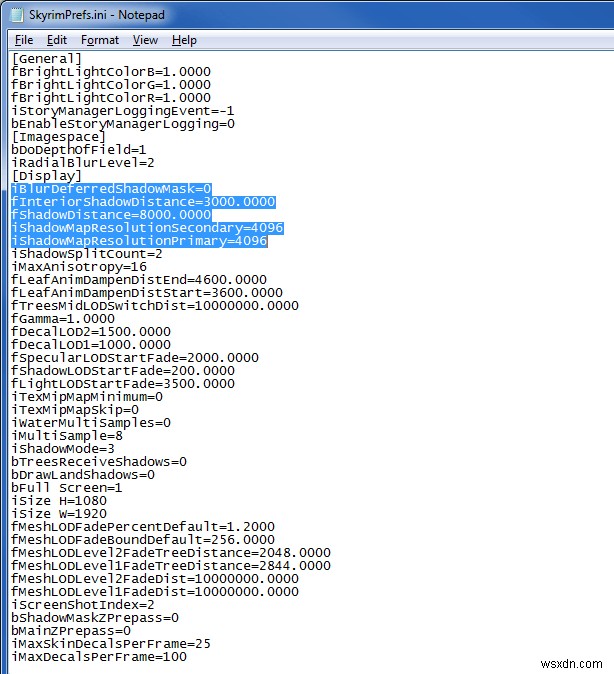This screenshot has height=674, width=614.
Task: Click the fDecalLOD1=1000.0000 line
Action: [91, 345]
